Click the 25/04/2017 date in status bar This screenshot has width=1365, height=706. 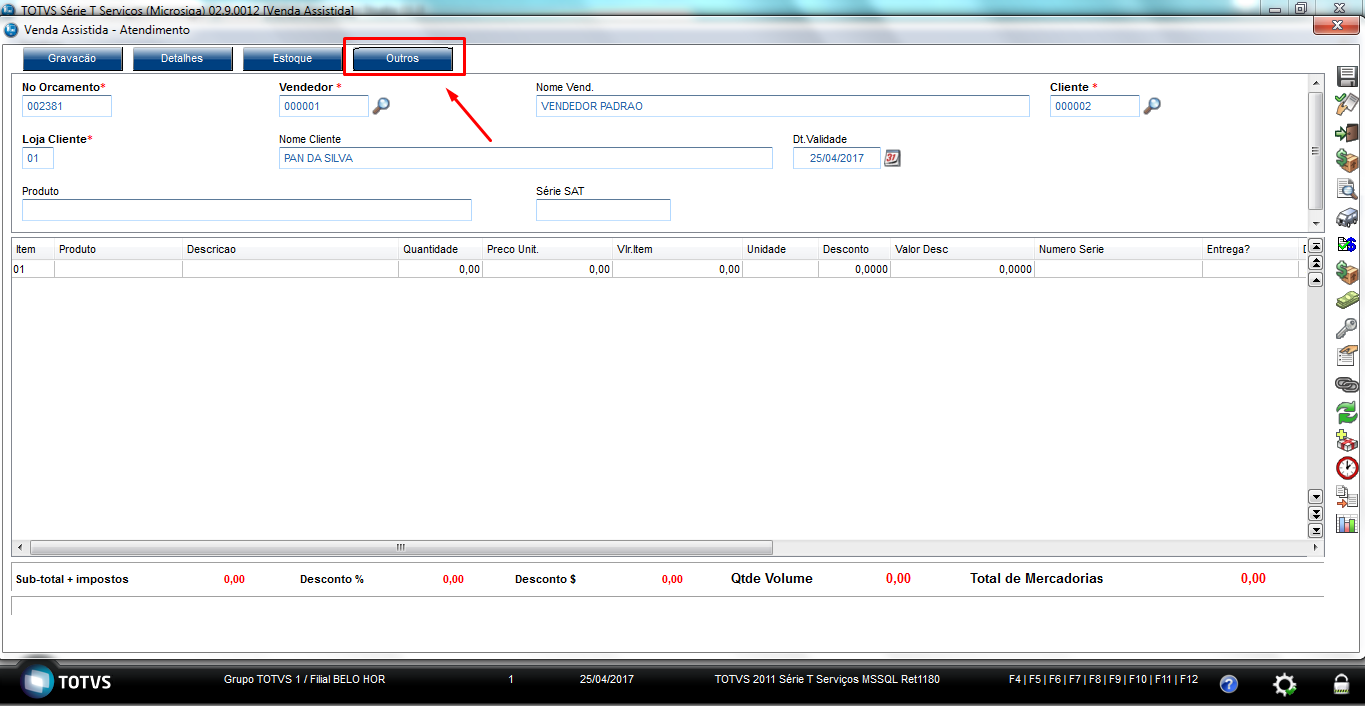pyautogui.click(x=606, y=680)
